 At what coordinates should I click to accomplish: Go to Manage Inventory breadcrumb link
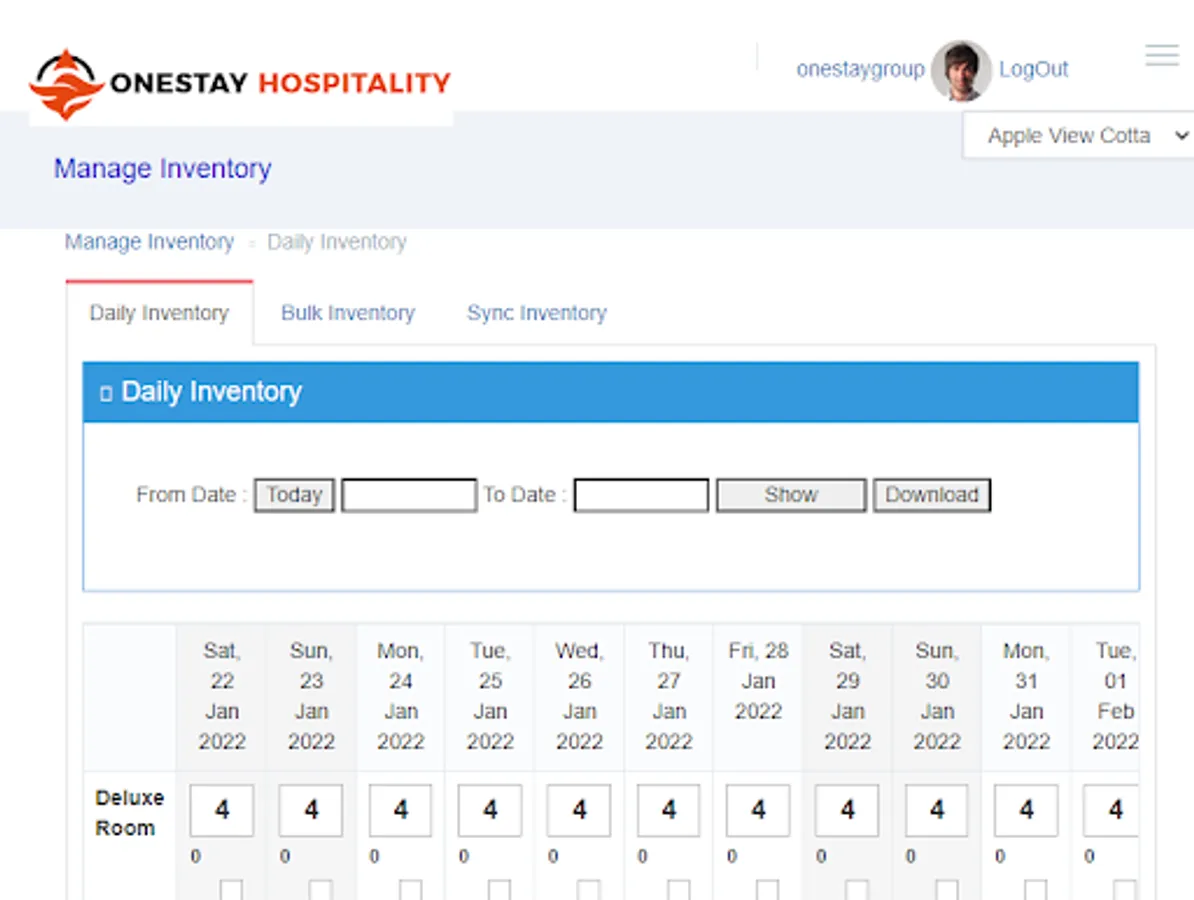(149, 242)
